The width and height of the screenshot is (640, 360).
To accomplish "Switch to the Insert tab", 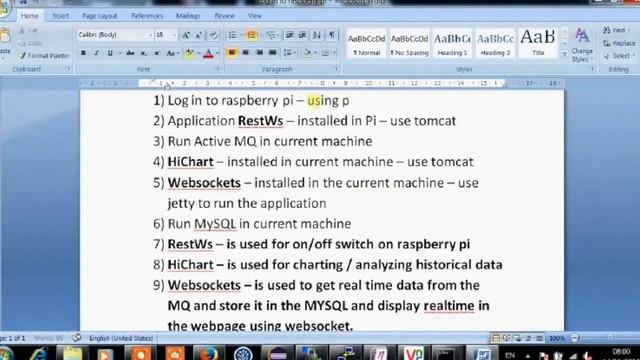I will click(60, 16).
